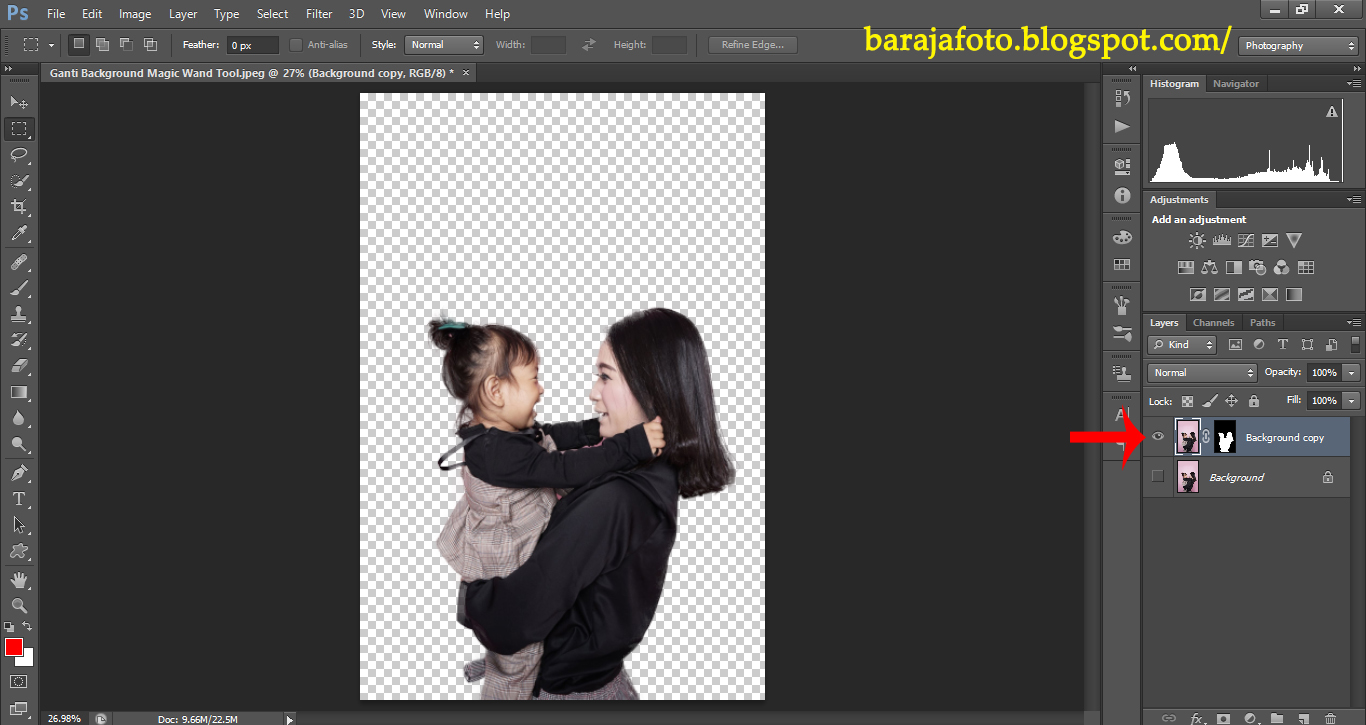Add a Color Balance adjustment
This screenshot has width=1366, height=725.
(x=1209, y=268)
